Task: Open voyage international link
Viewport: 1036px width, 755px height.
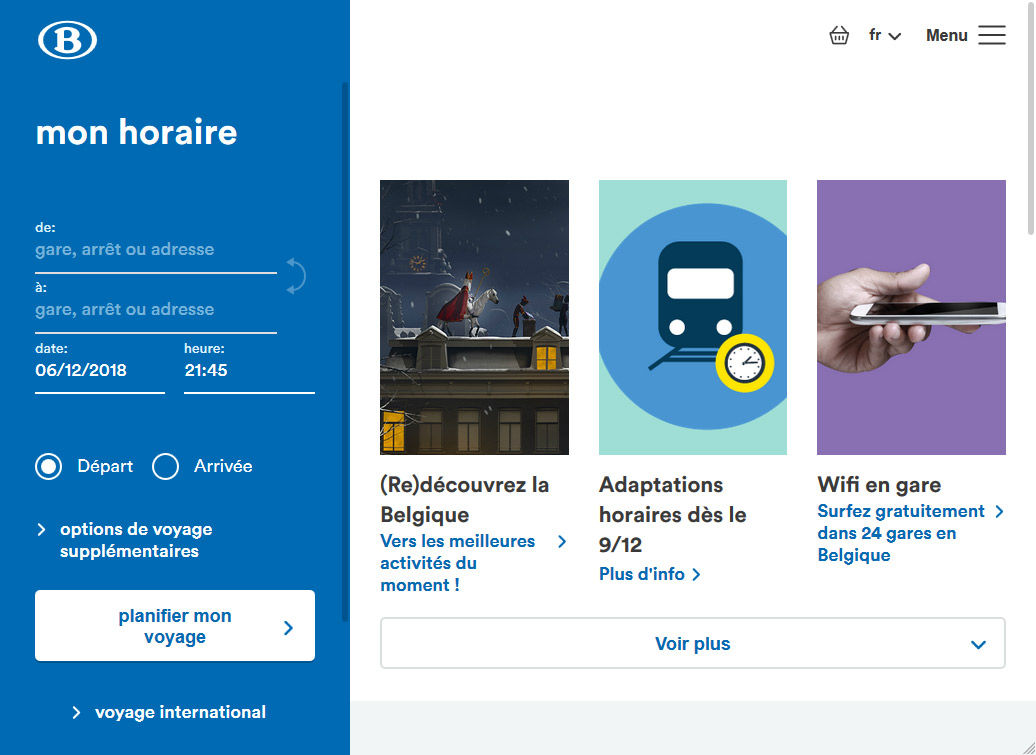Action: pos(169,712)
